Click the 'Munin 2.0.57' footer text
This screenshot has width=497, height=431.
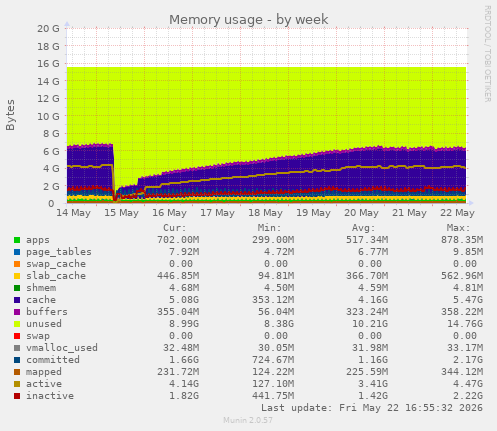point(248,420)
